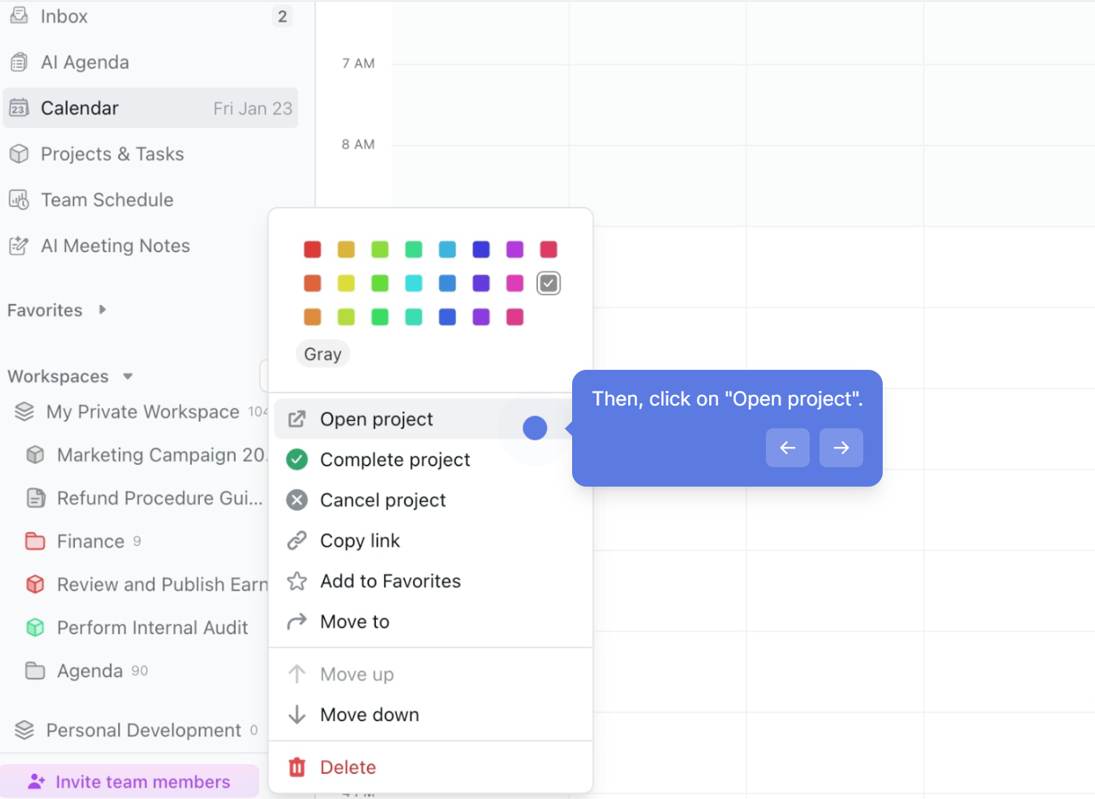Click the Fri Jan 23 date label
Image resolution: width=1095 pixels, height=799 pixels.
click(253, 108)
